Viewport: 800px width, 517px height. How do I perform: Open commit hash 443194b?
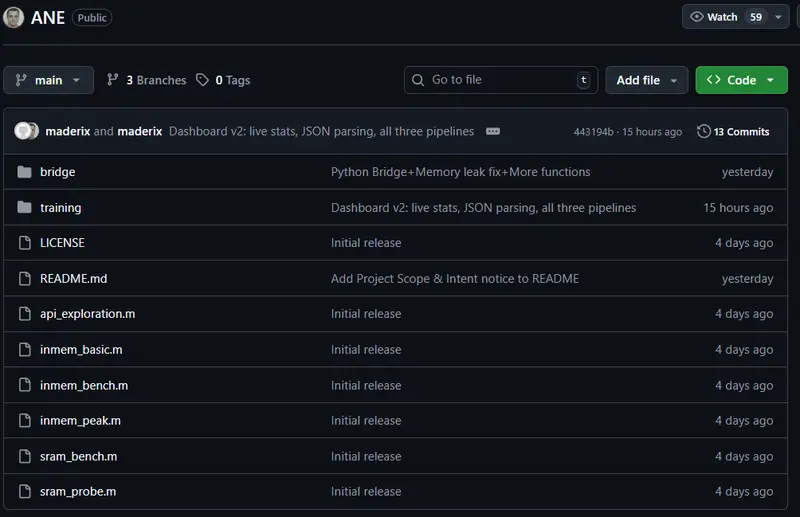click(593, 132)
